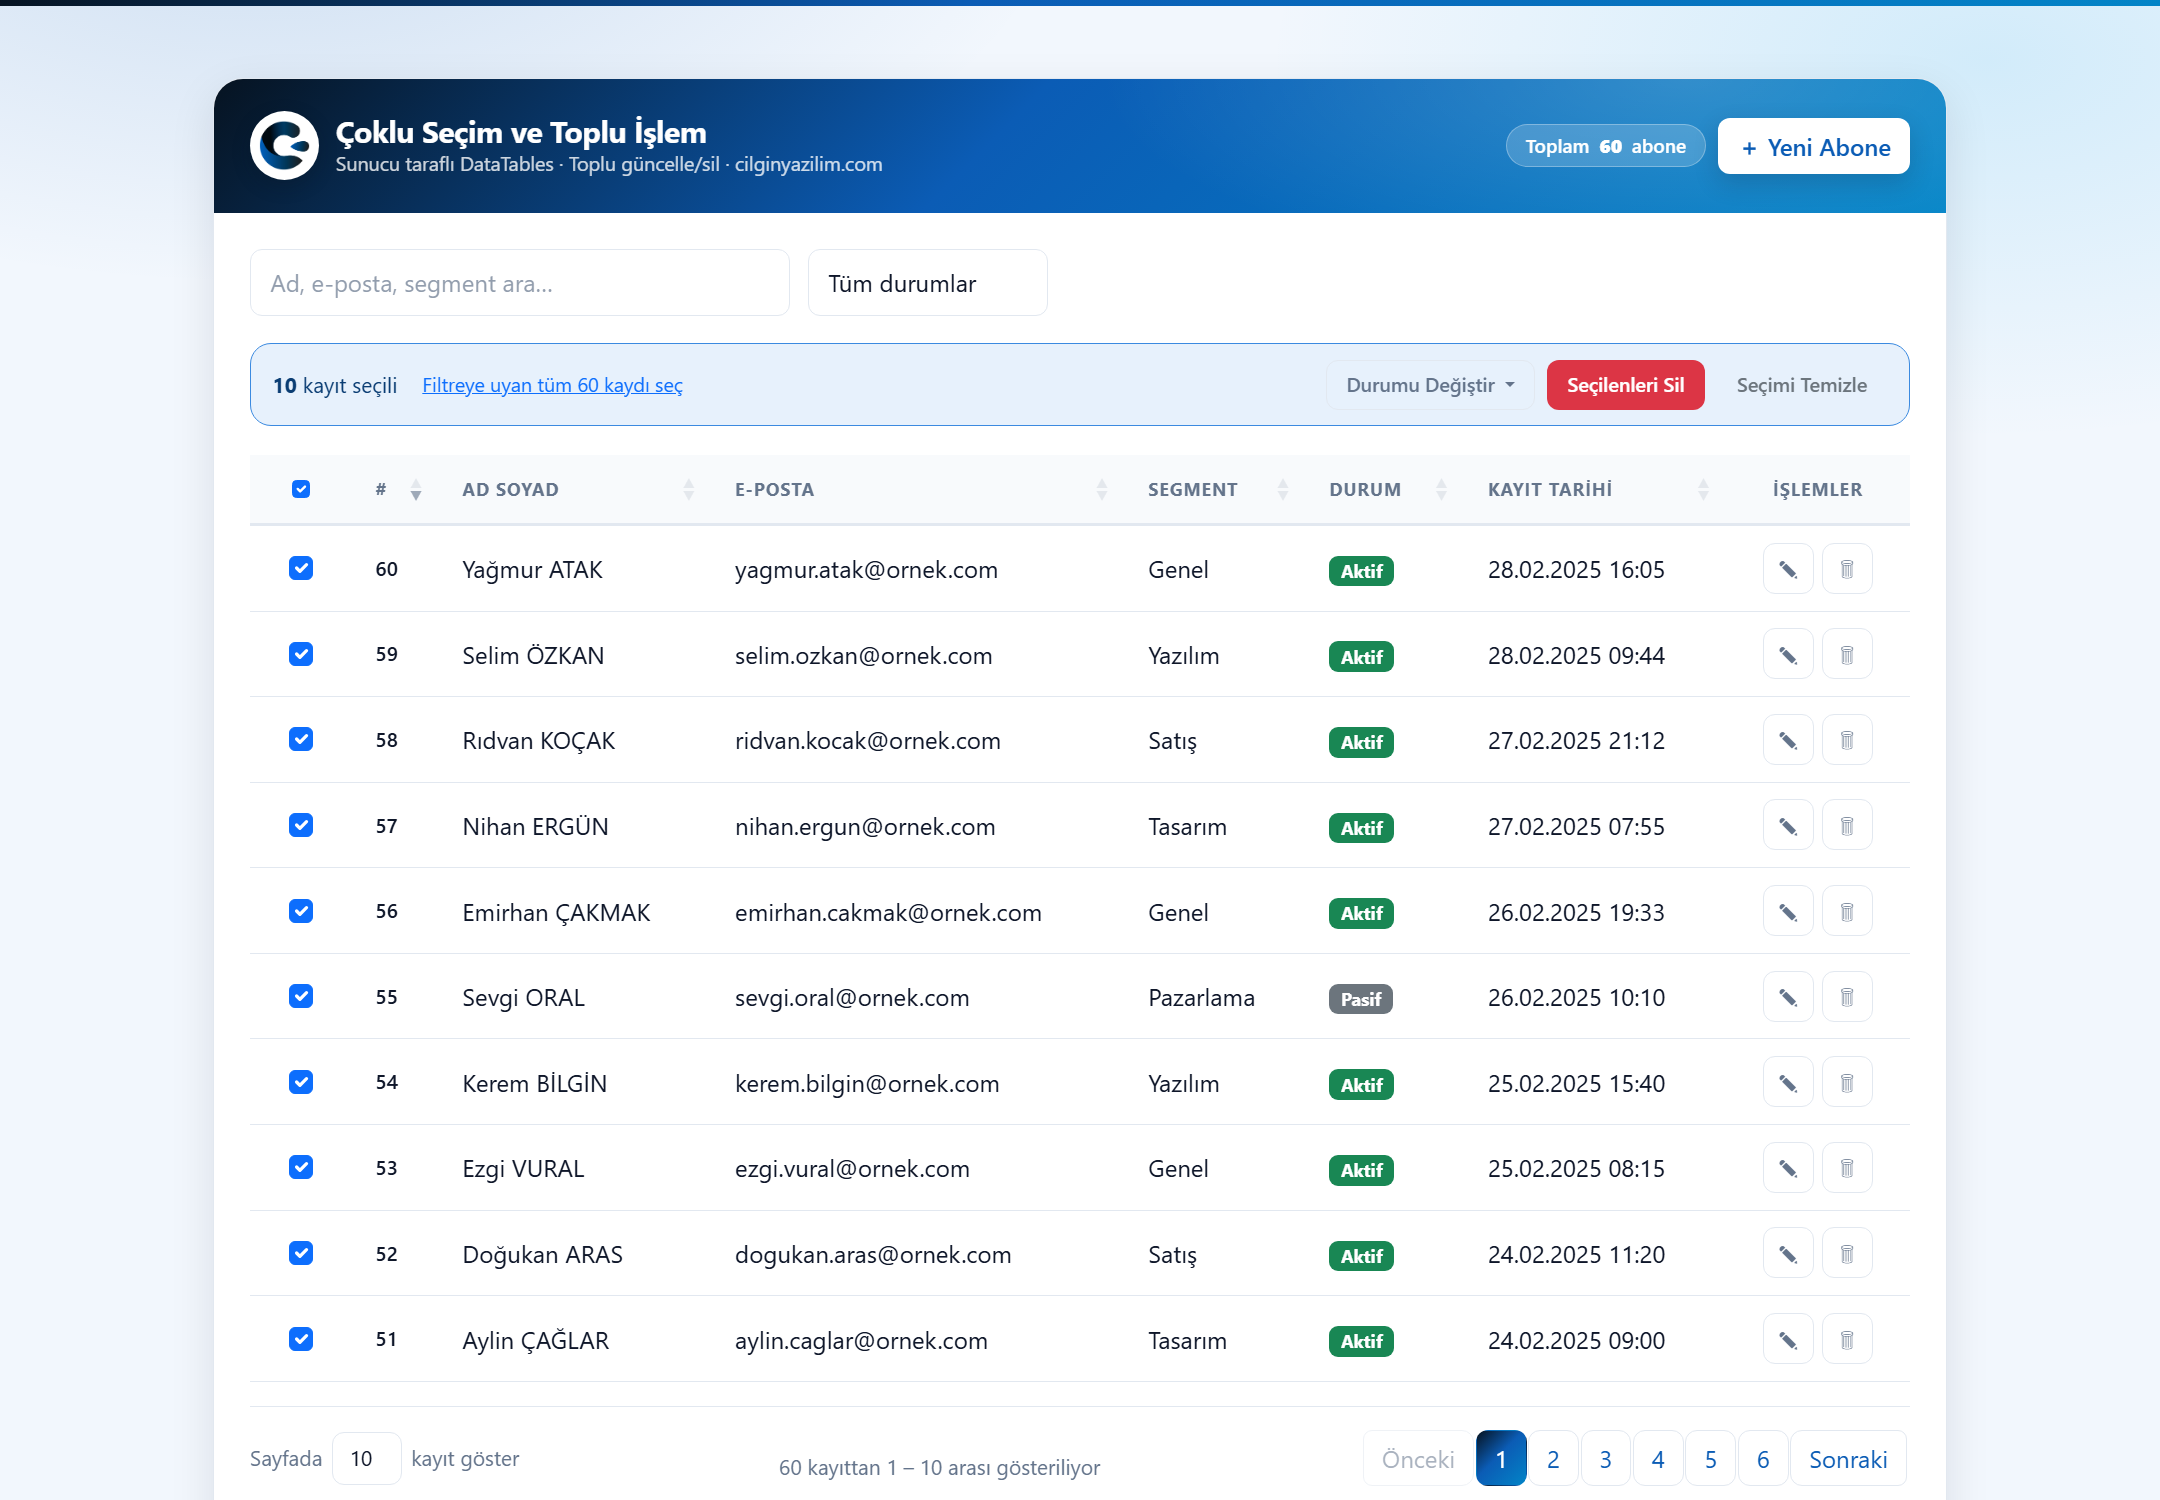Edit Sevgi ORAL's record with the pencil
Viewport: 2160px width, 1500px height.
coord(1788,997)
